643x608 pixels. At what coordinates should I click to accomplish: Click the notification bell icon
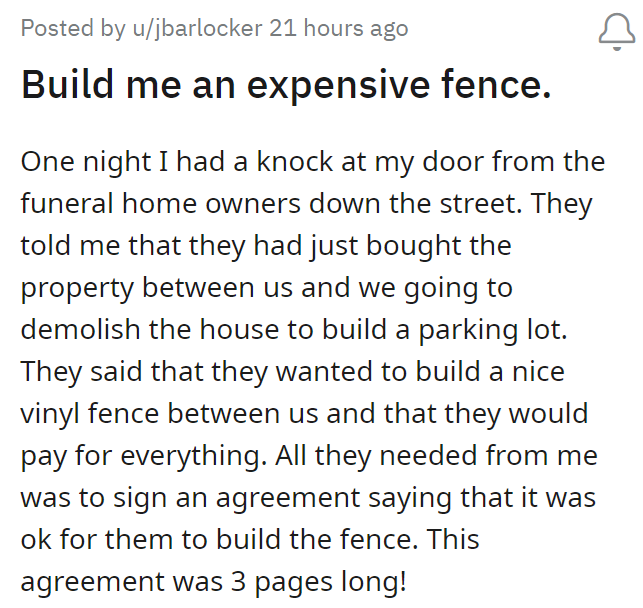[x=616, y=31]
